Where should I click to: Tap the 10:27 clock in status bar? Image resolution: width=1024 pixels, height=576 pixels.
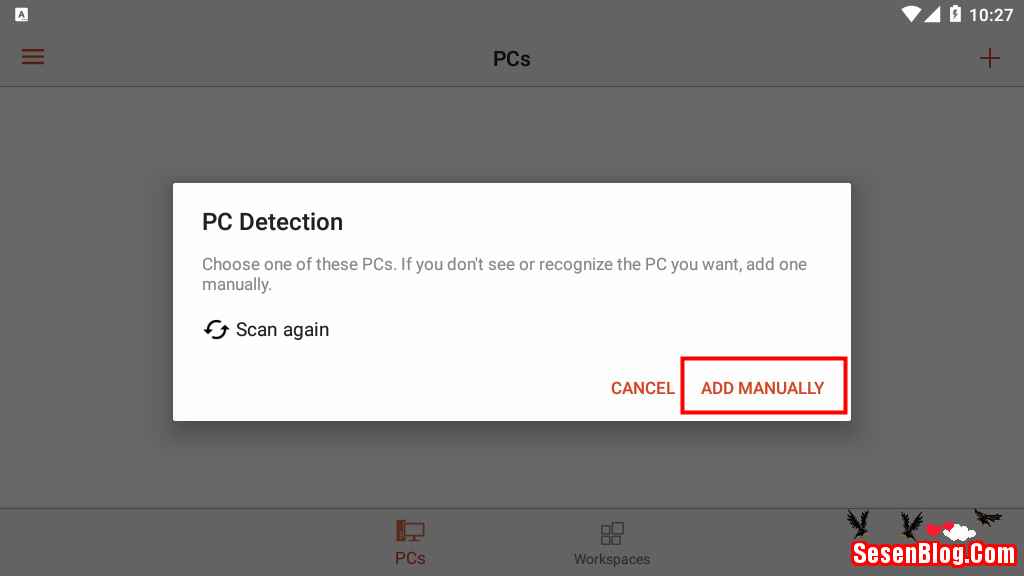point(991,15)
